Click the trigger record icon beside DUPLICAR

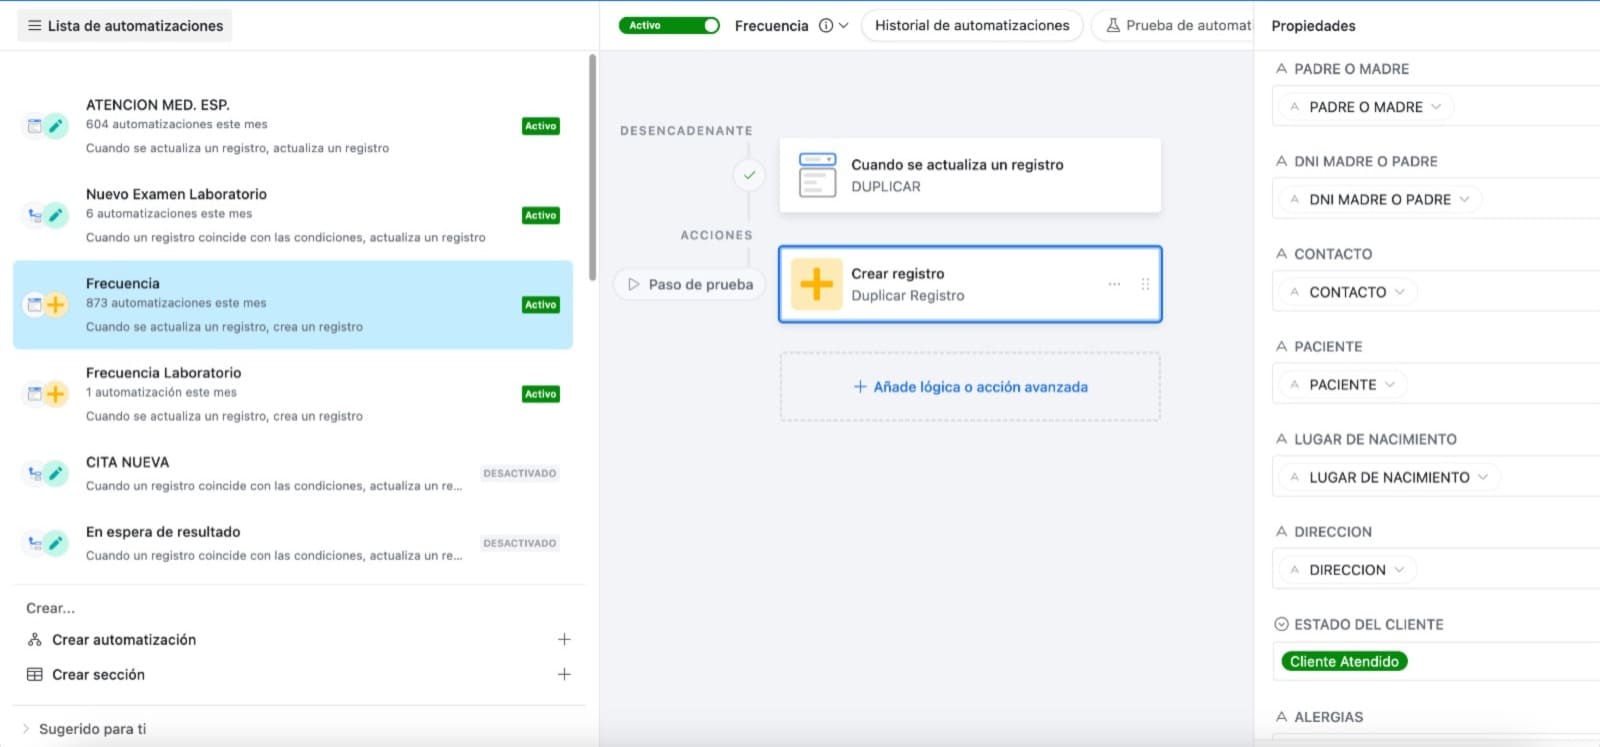pos(817,175)
